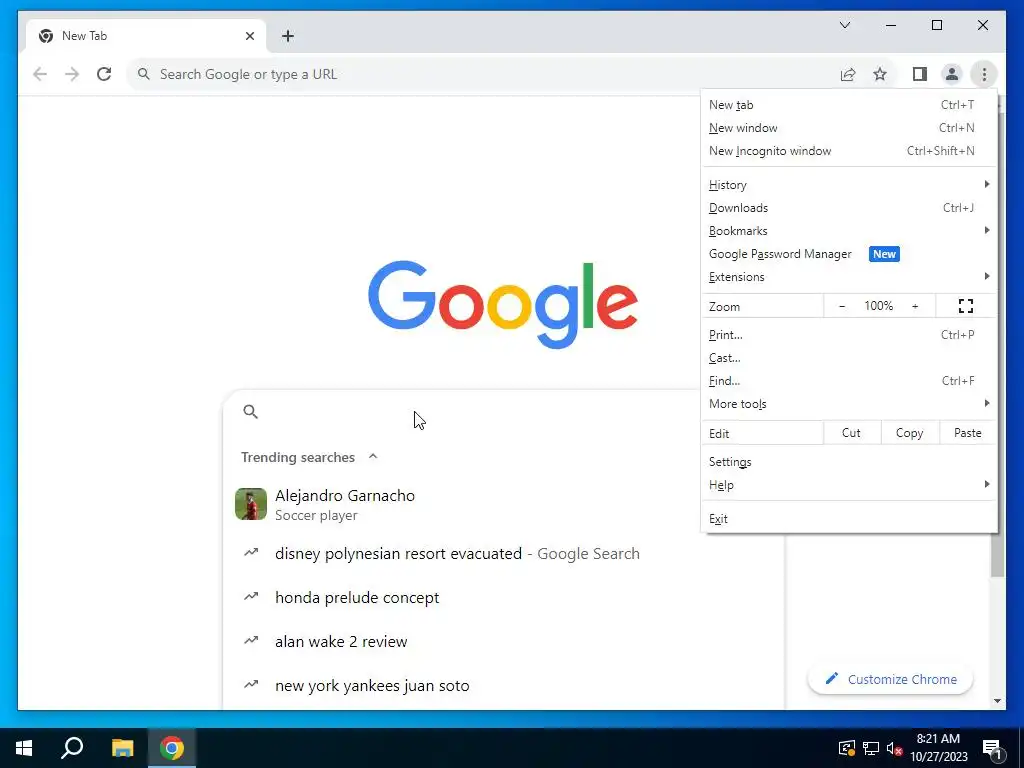This screenshot has width=1024, height=768.
Task: Click the Cut button in Edit row
Action: 851,433
